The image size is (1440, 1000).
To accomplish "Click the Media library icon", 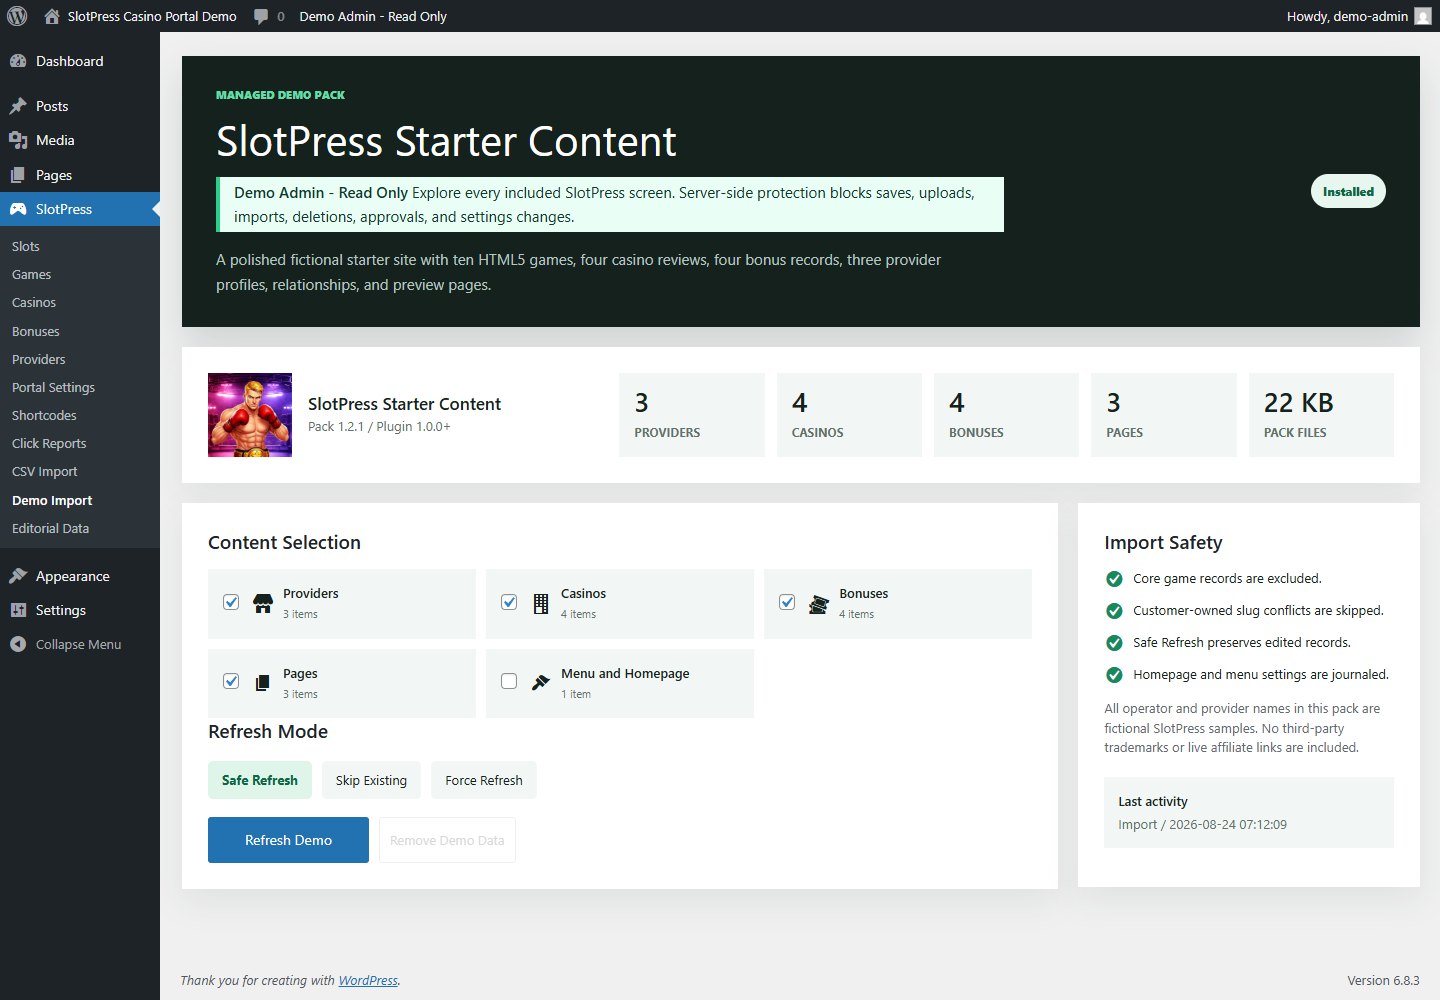I will point(18,140).
